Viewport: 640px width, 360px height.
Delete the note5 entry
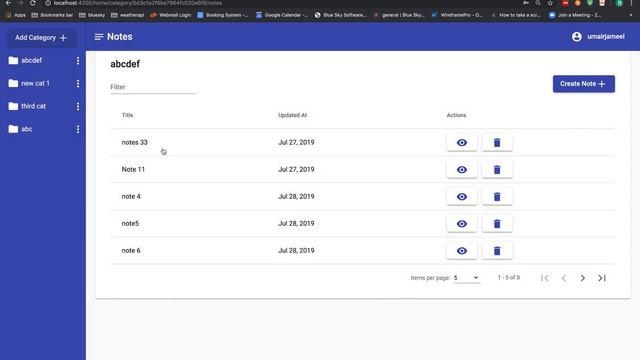(497, 224)
